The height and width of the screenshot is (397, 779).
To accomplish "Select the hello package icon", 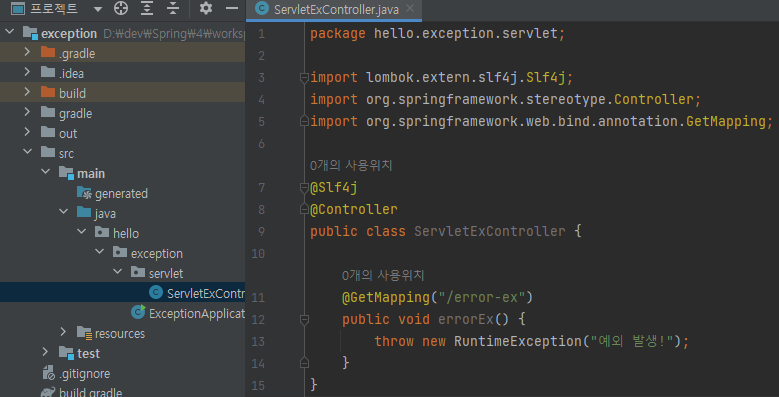I will click(x=102, y=233).
